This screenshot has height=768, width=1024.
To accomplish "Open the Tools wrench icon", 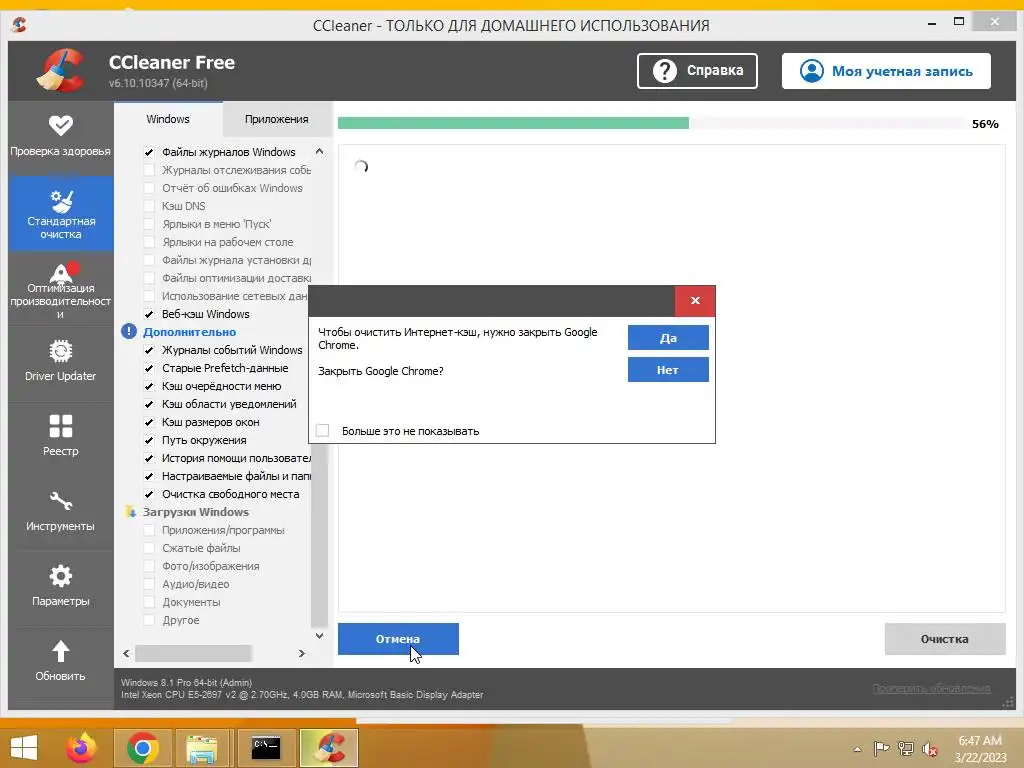I will tap(61, 501).
